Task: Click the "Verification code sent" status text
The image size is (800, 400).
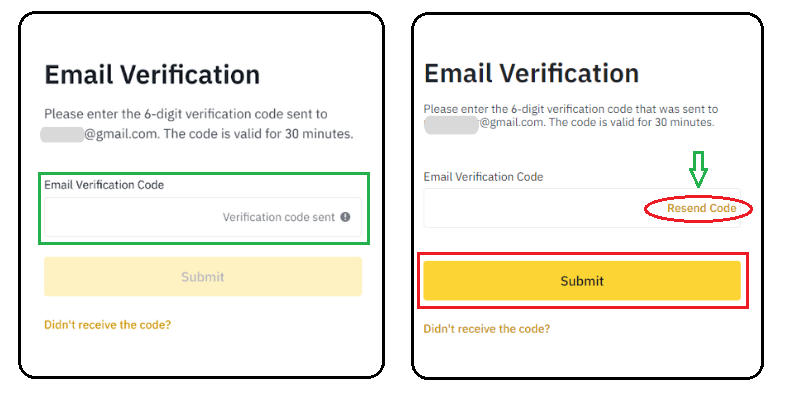Action: (x=279, y=217)
